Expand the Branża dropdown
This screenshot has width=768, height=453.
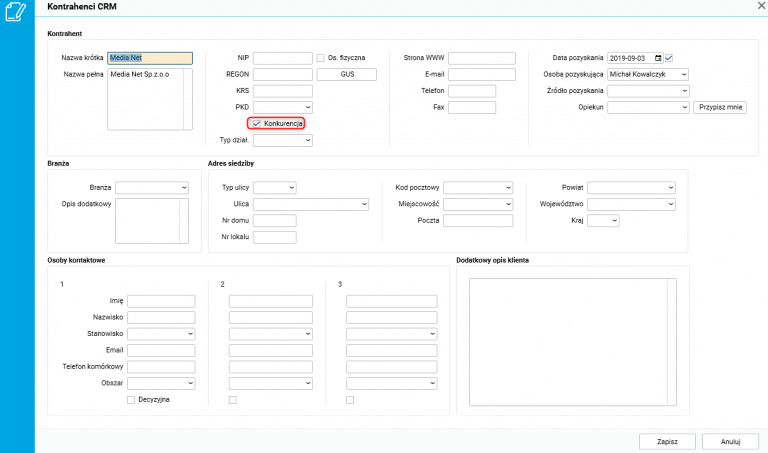[184, 188]
